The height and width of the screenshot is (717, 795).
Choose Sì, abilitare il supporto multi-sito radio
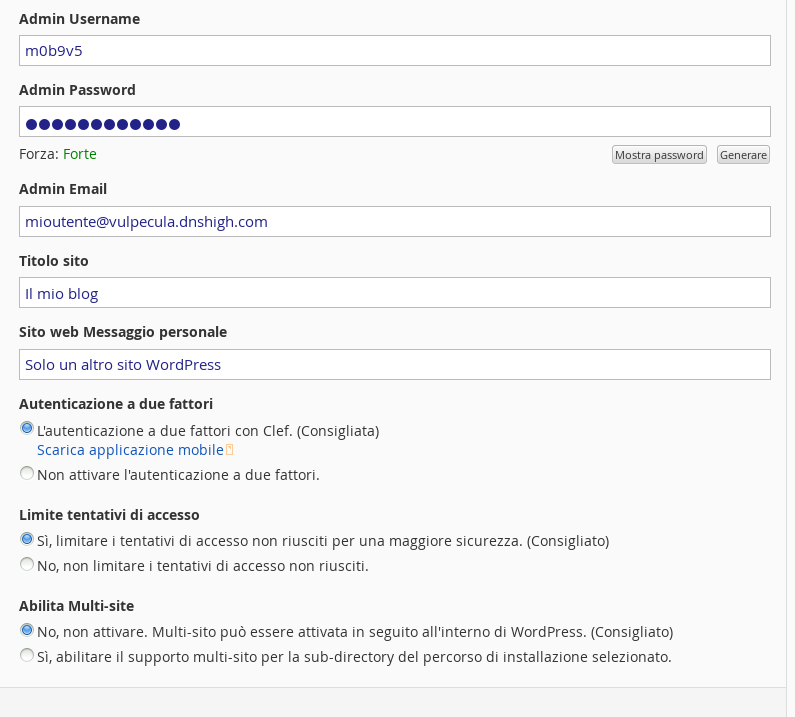click(27, 655)
